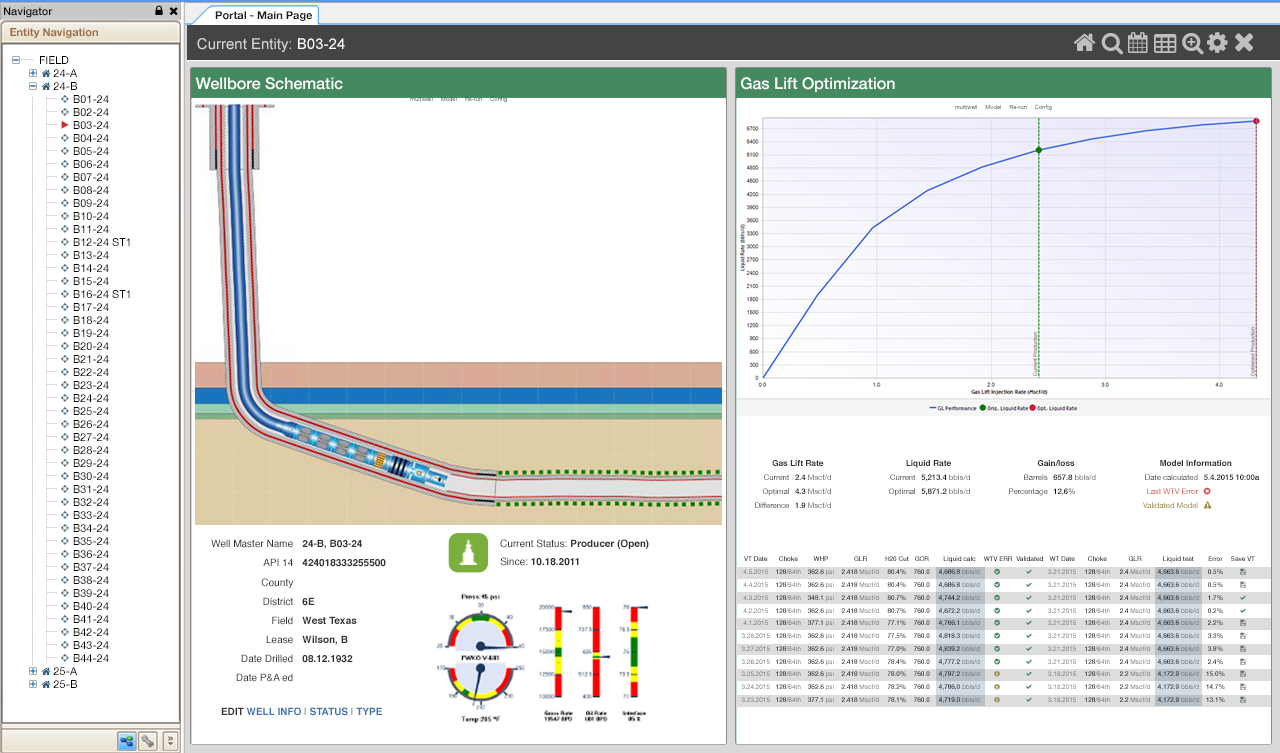This screenshot has width=1280, height=753.
Task: Select the hierarchy tree view icon
Action: 127,741
